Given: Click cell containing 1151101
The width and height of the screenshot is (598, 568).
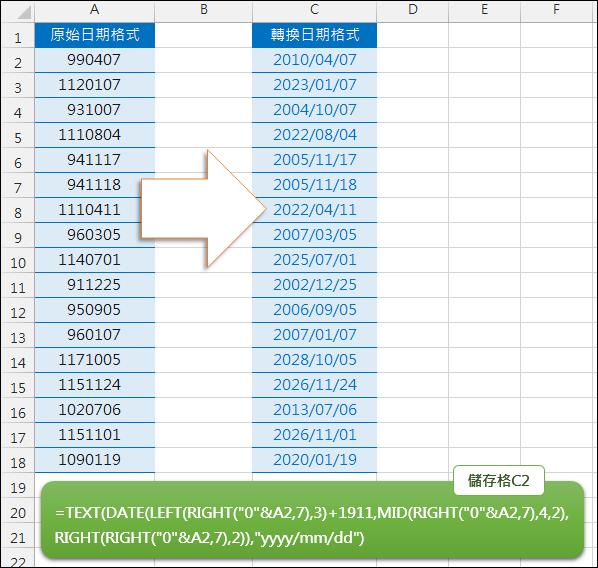Looking at the screenshot, I should click(95, 435).
